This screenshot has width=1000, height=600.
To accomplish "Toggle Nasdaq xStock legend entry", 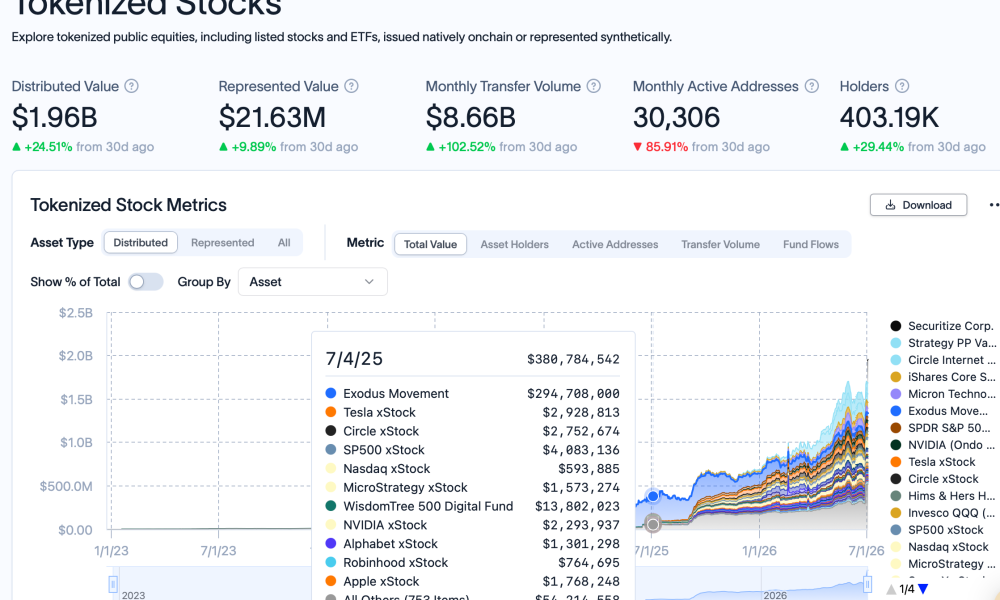I will [x=939, y=547].
